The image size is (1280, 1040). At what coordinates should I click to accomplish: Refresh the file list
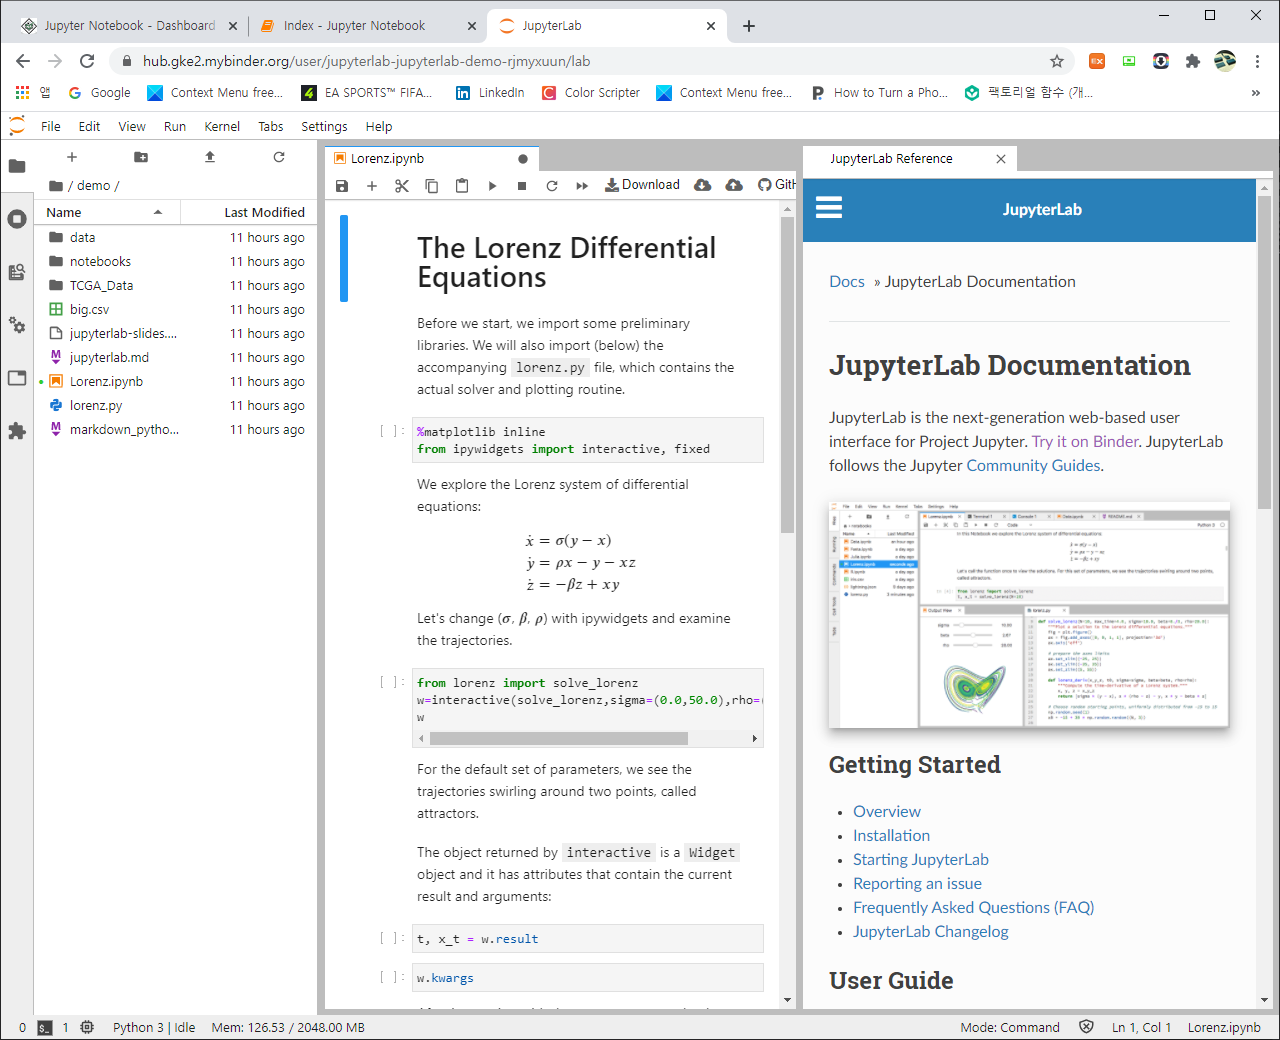[x=279, y=157]
